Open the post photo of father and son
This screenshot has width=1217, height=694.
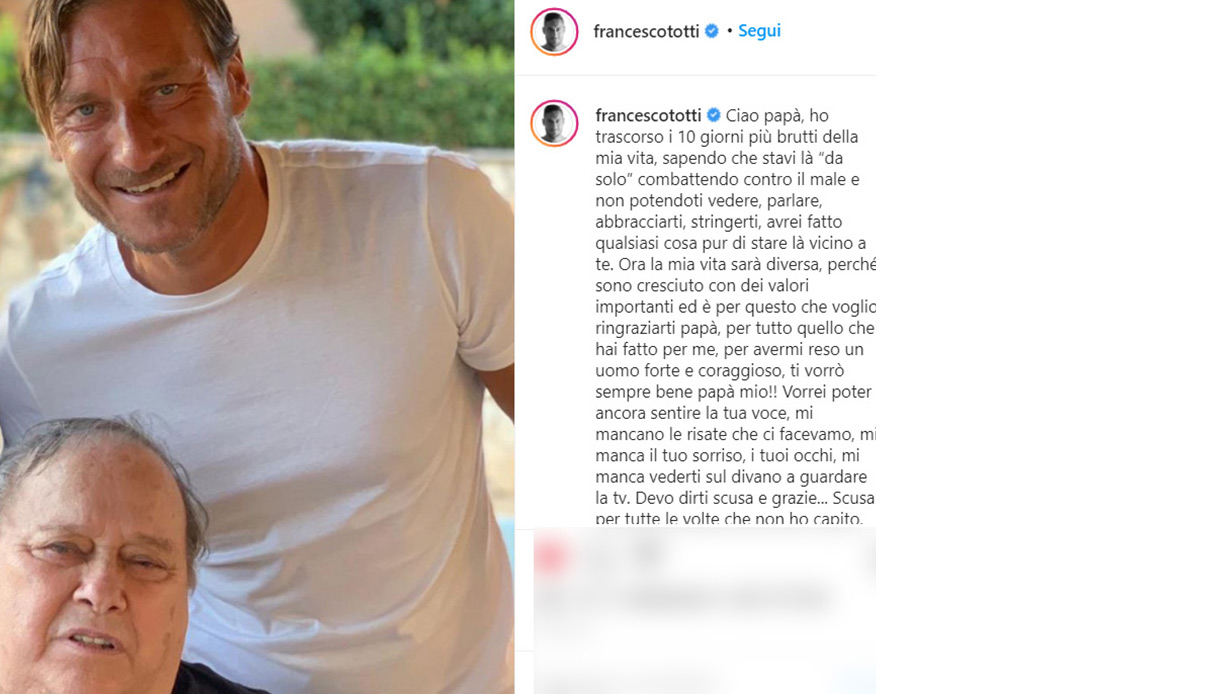(x=257, y=347)
